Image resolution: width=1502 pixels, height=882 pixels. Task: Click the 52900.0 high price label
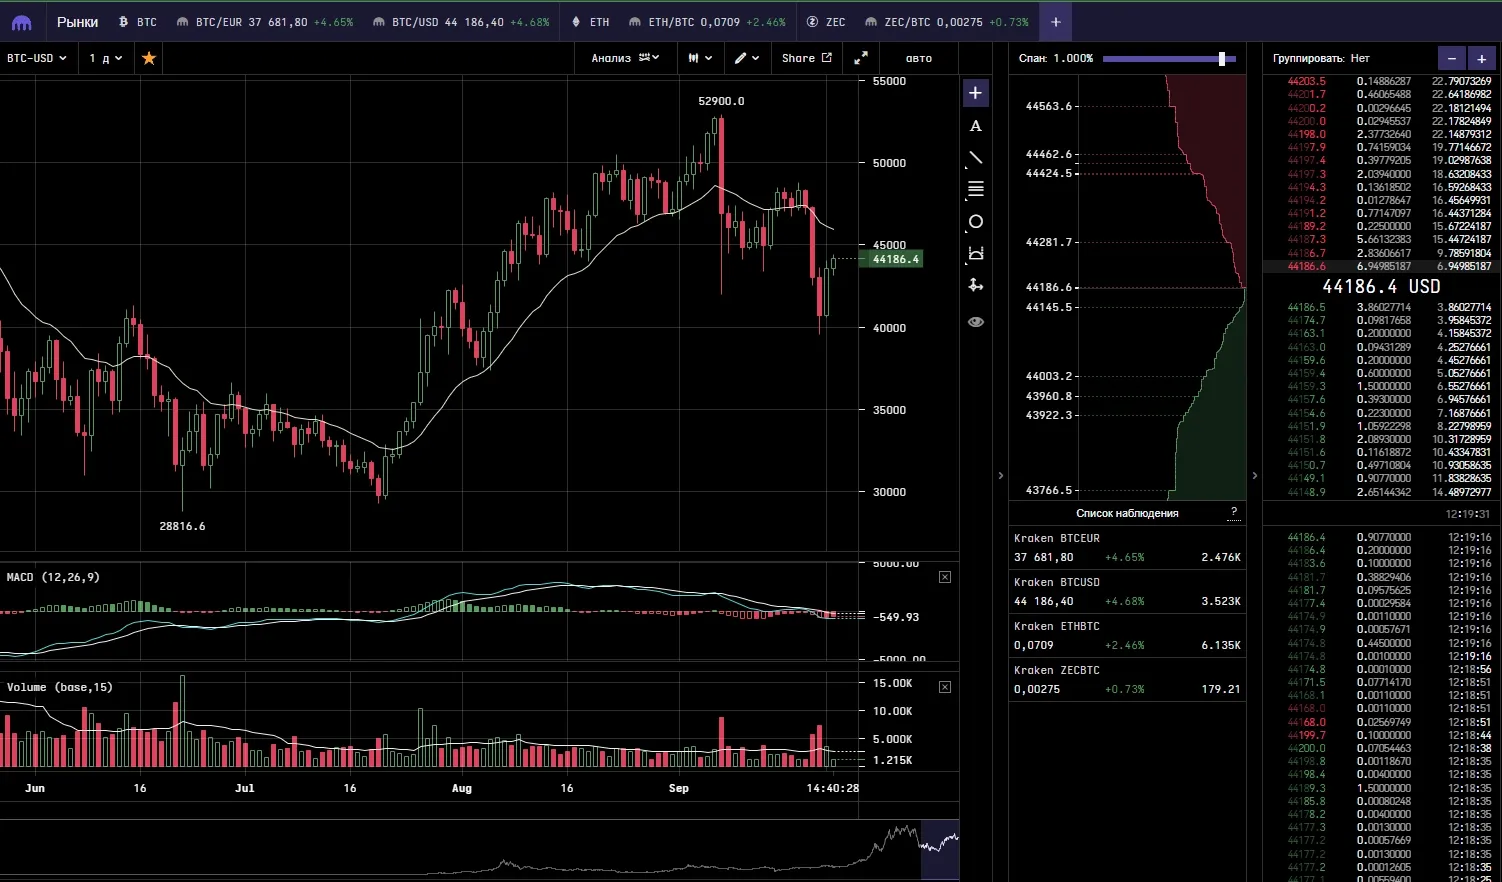pos(721,101)
